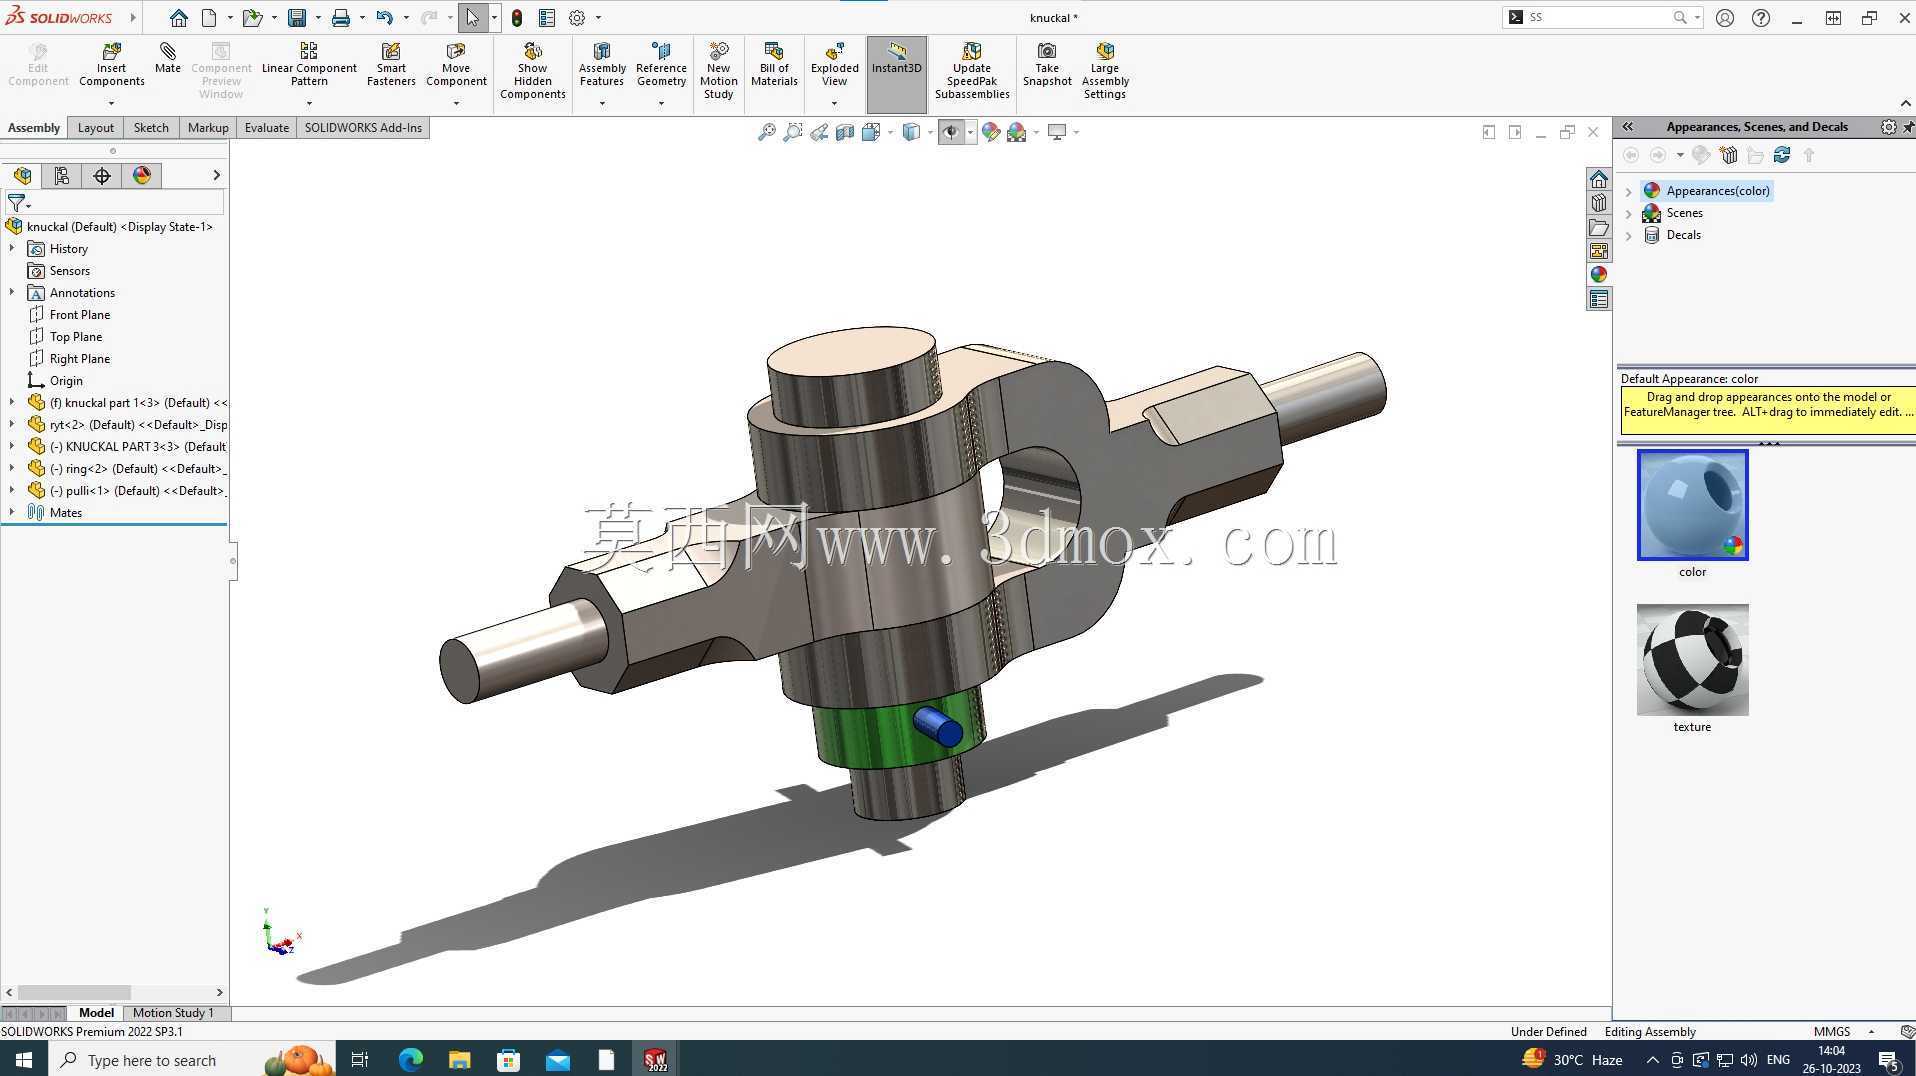Activate the Move Component tool

click(456, 65)
